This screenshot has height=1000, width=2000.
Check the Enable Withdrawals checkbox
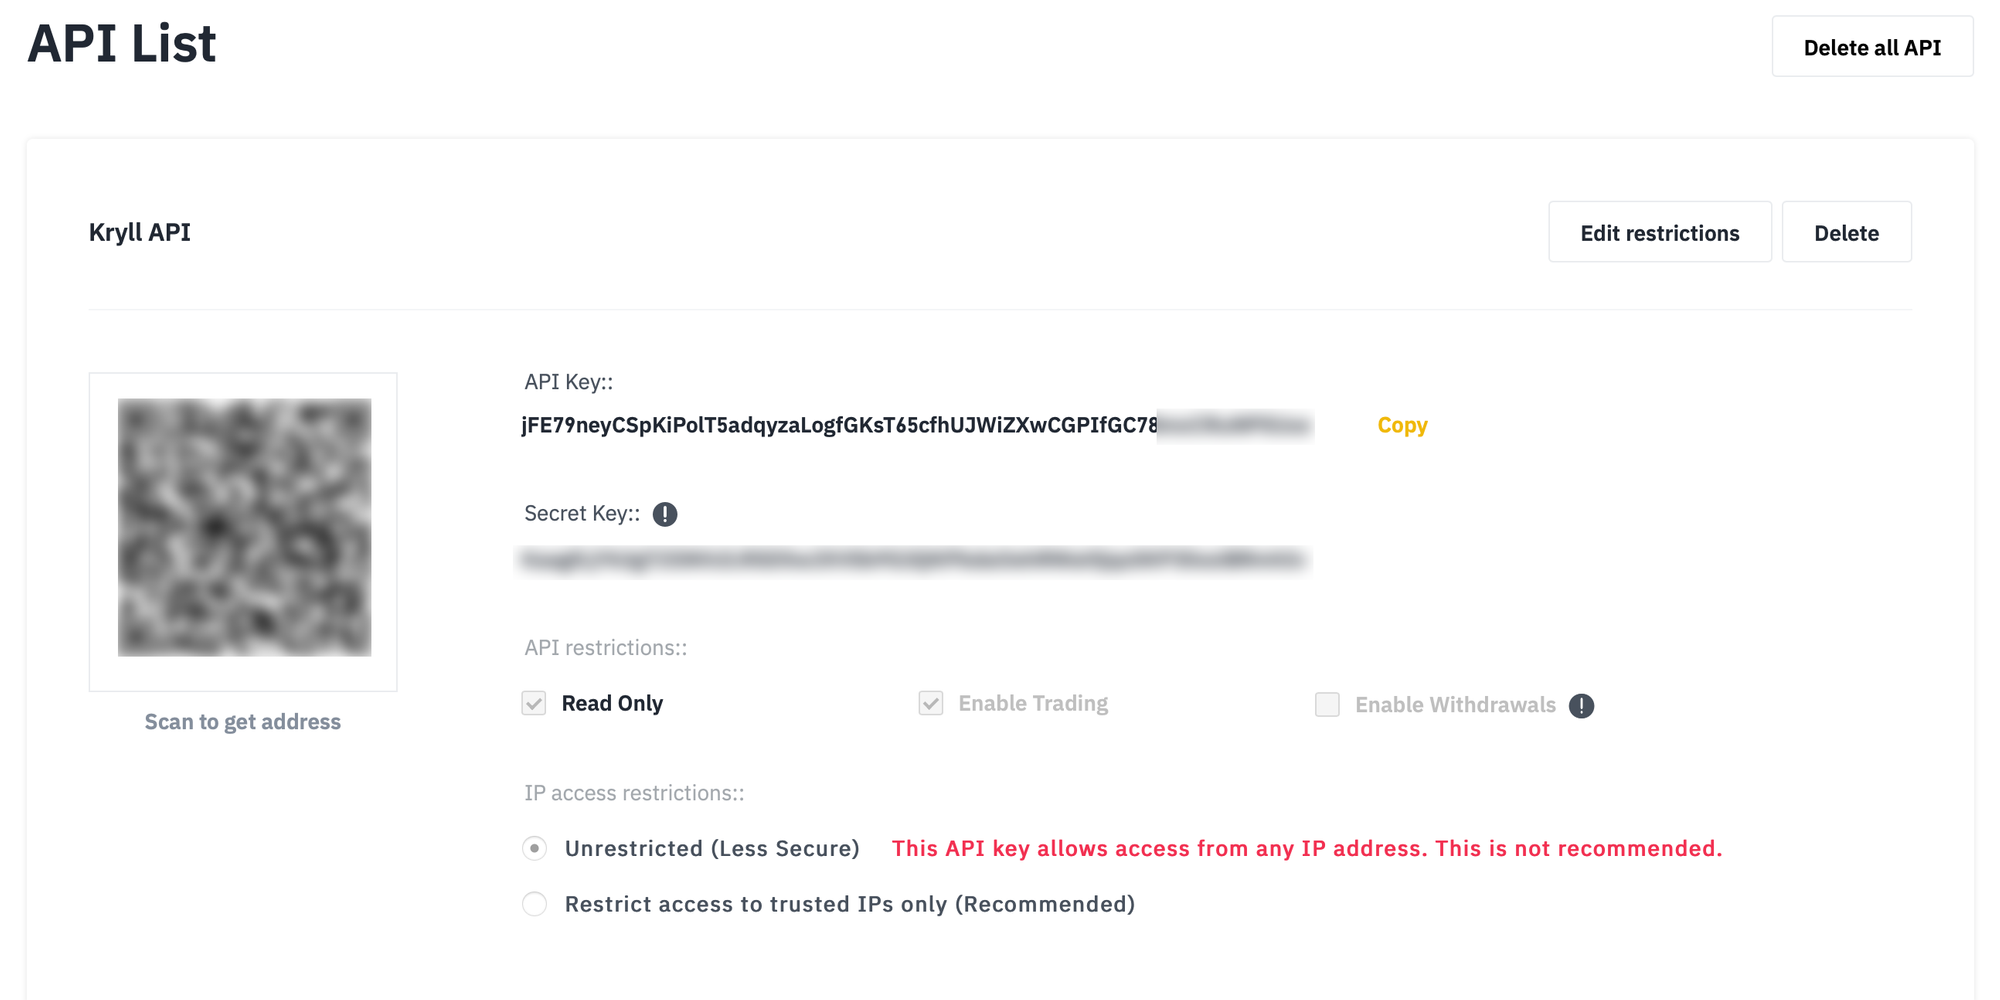coord(1327,705)
